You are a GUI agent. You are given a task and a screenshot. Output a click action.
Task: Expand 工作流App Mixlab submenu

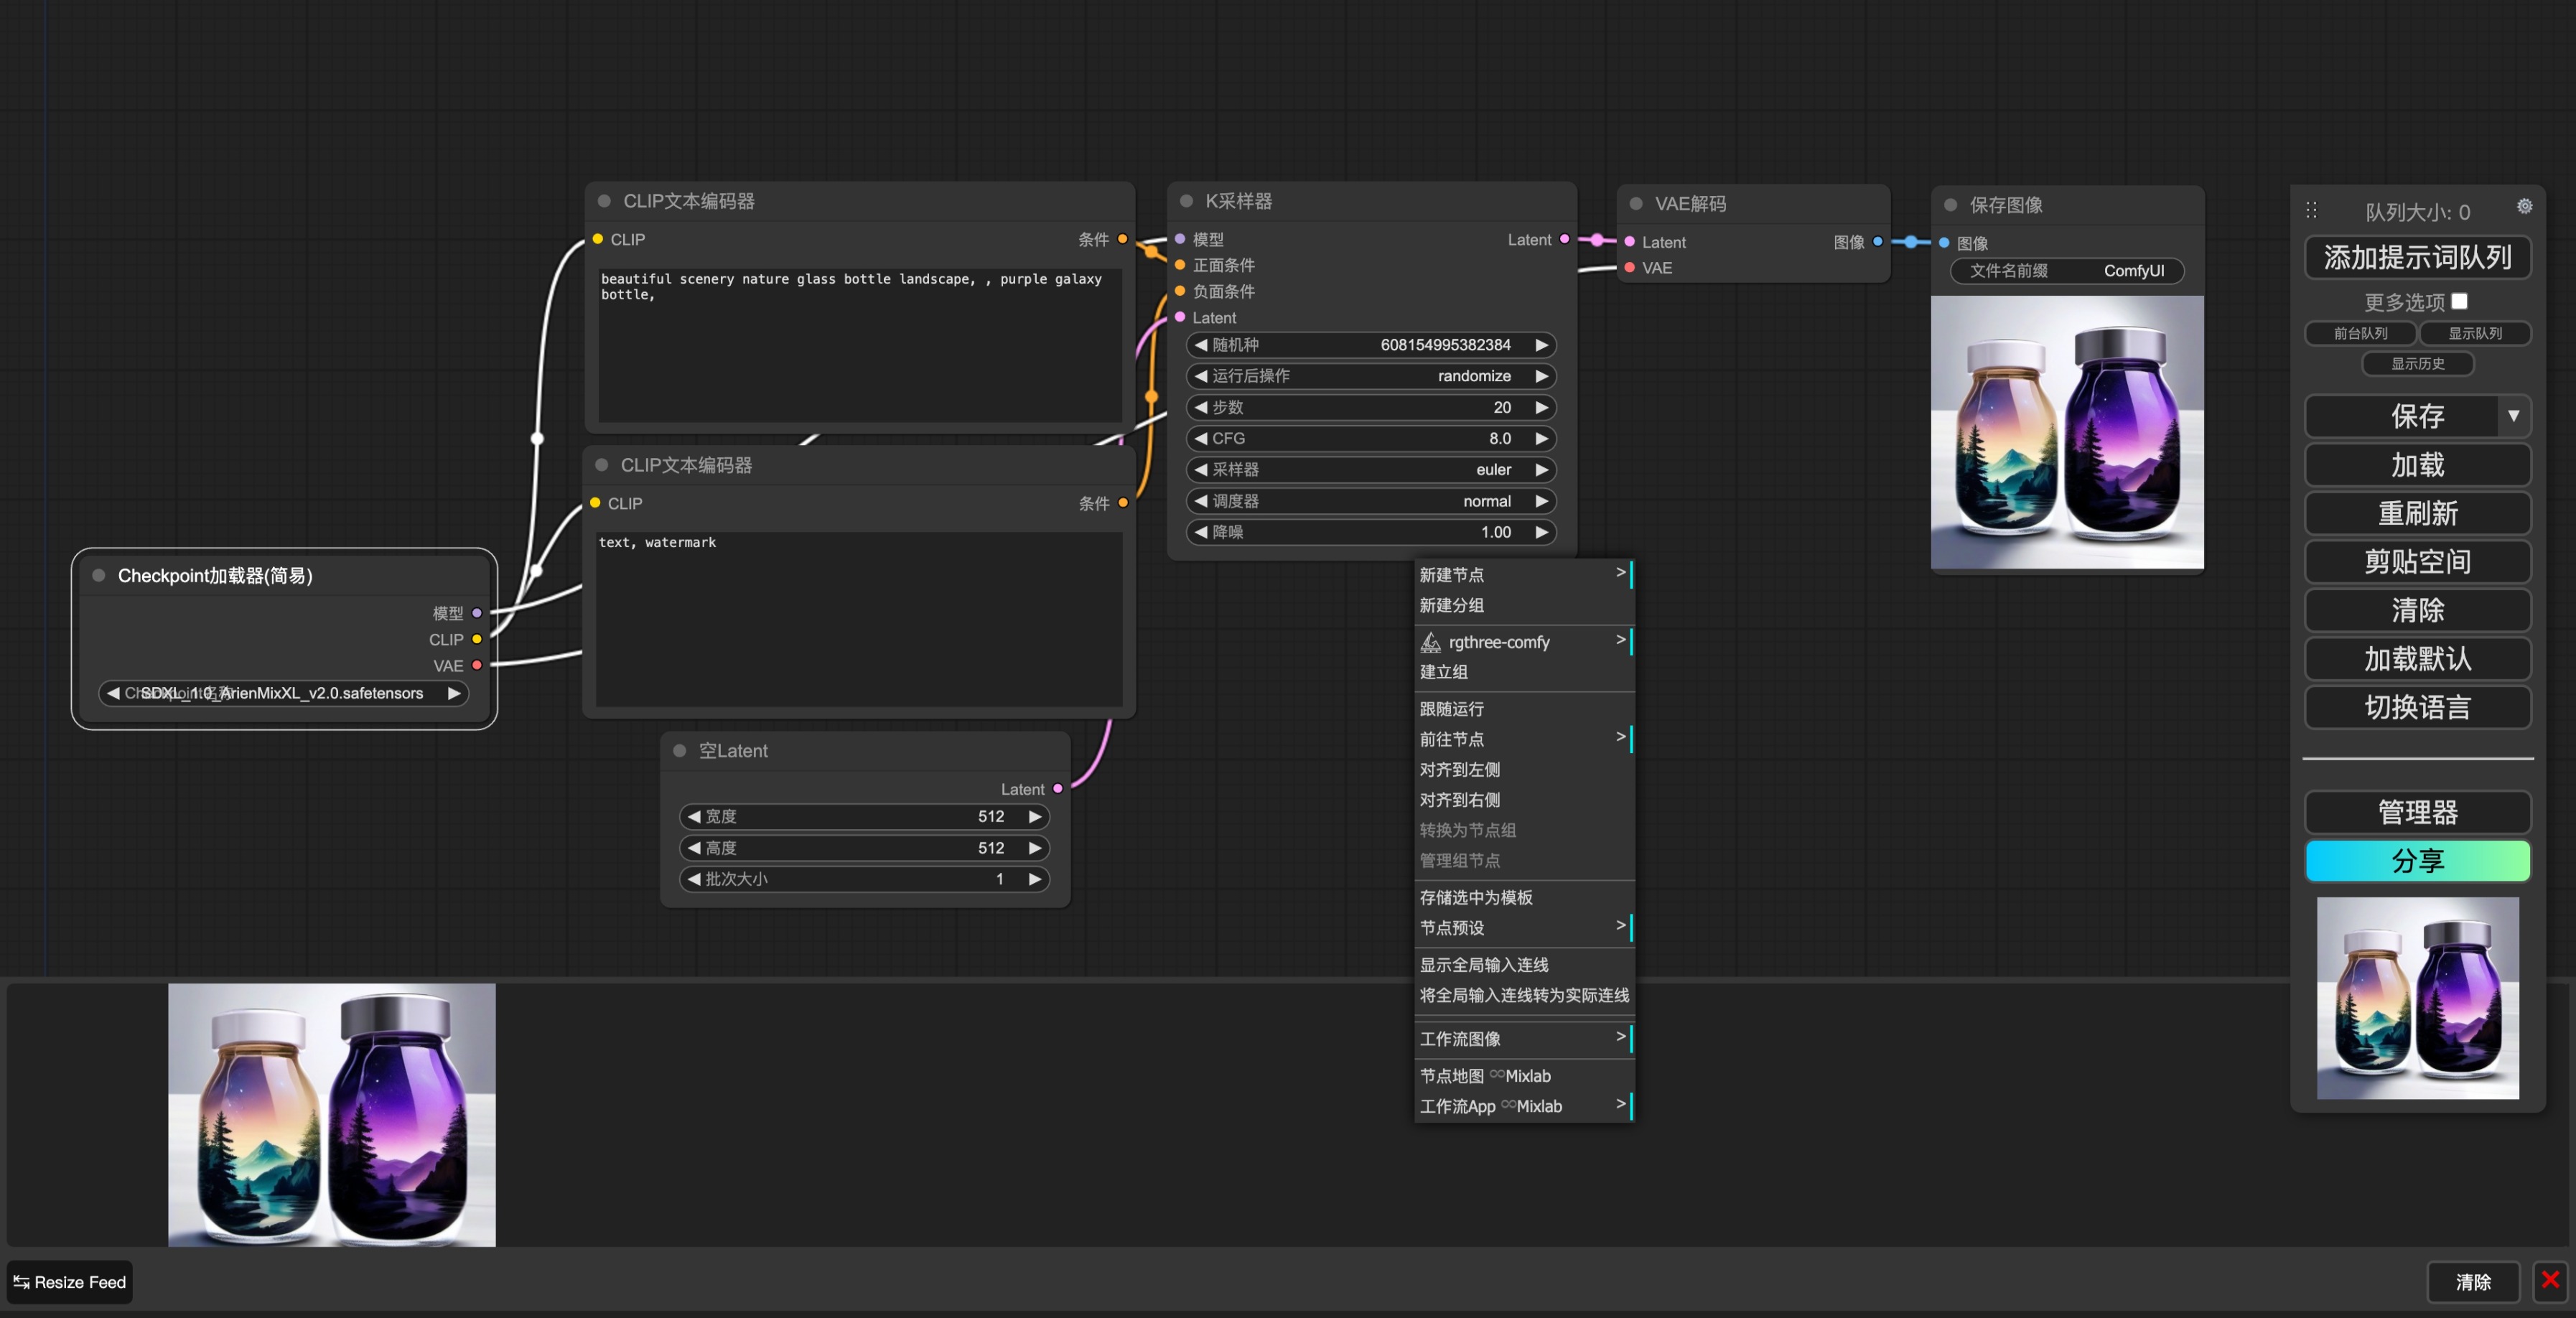1524,1106
